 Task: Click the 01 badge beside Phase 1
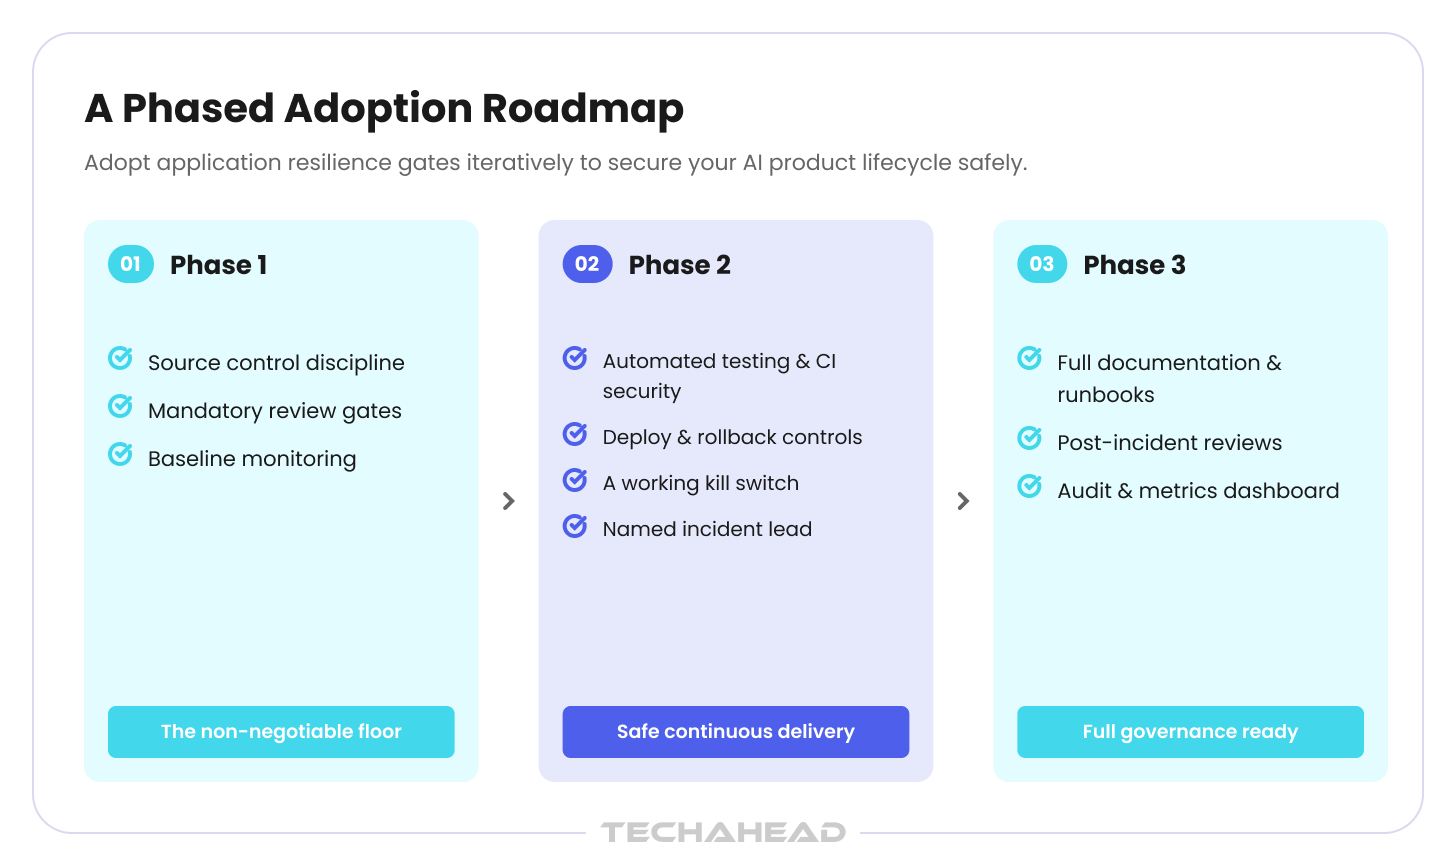tap(131, 264)
